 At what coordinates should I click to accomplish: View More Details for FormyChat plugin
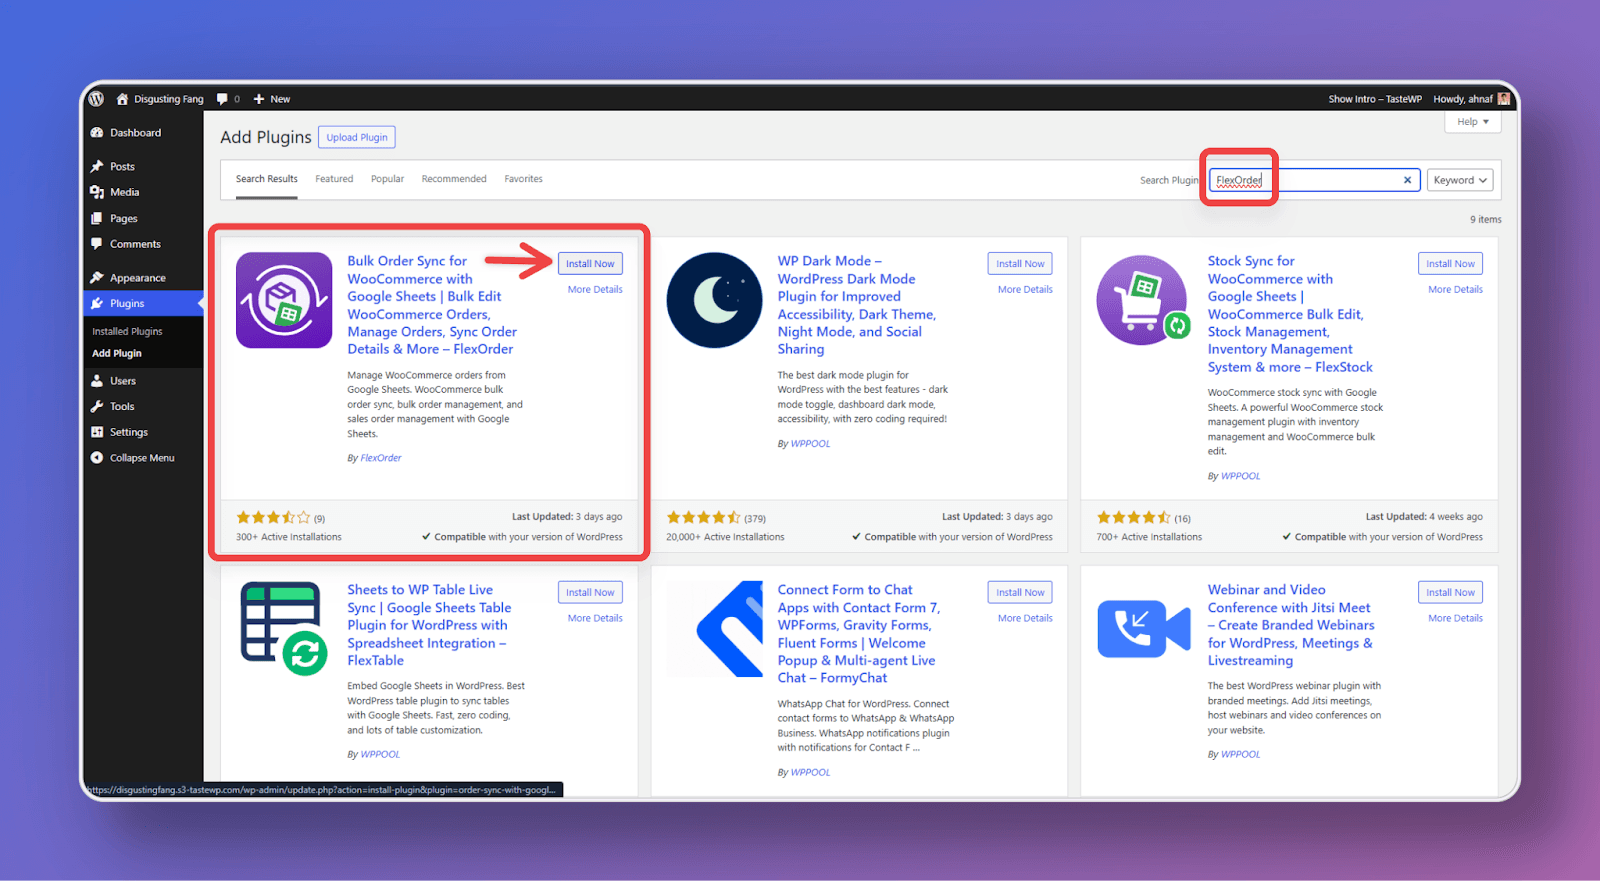coord(1025,618)
